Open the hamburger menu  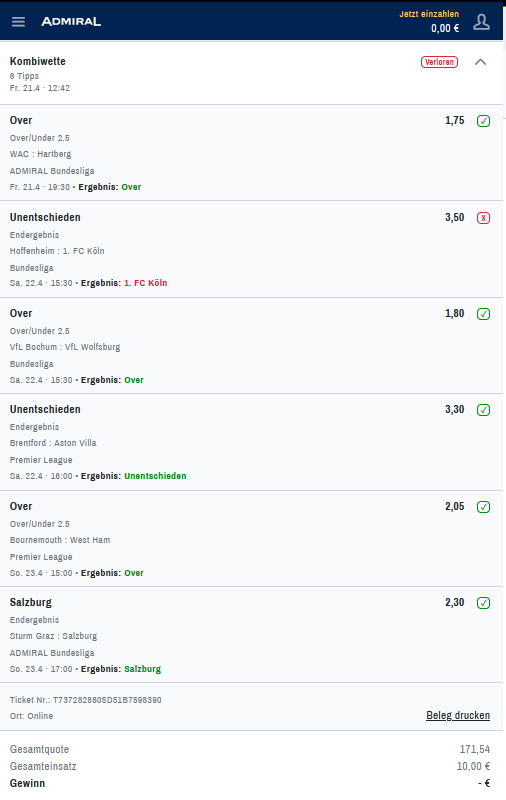18,21
